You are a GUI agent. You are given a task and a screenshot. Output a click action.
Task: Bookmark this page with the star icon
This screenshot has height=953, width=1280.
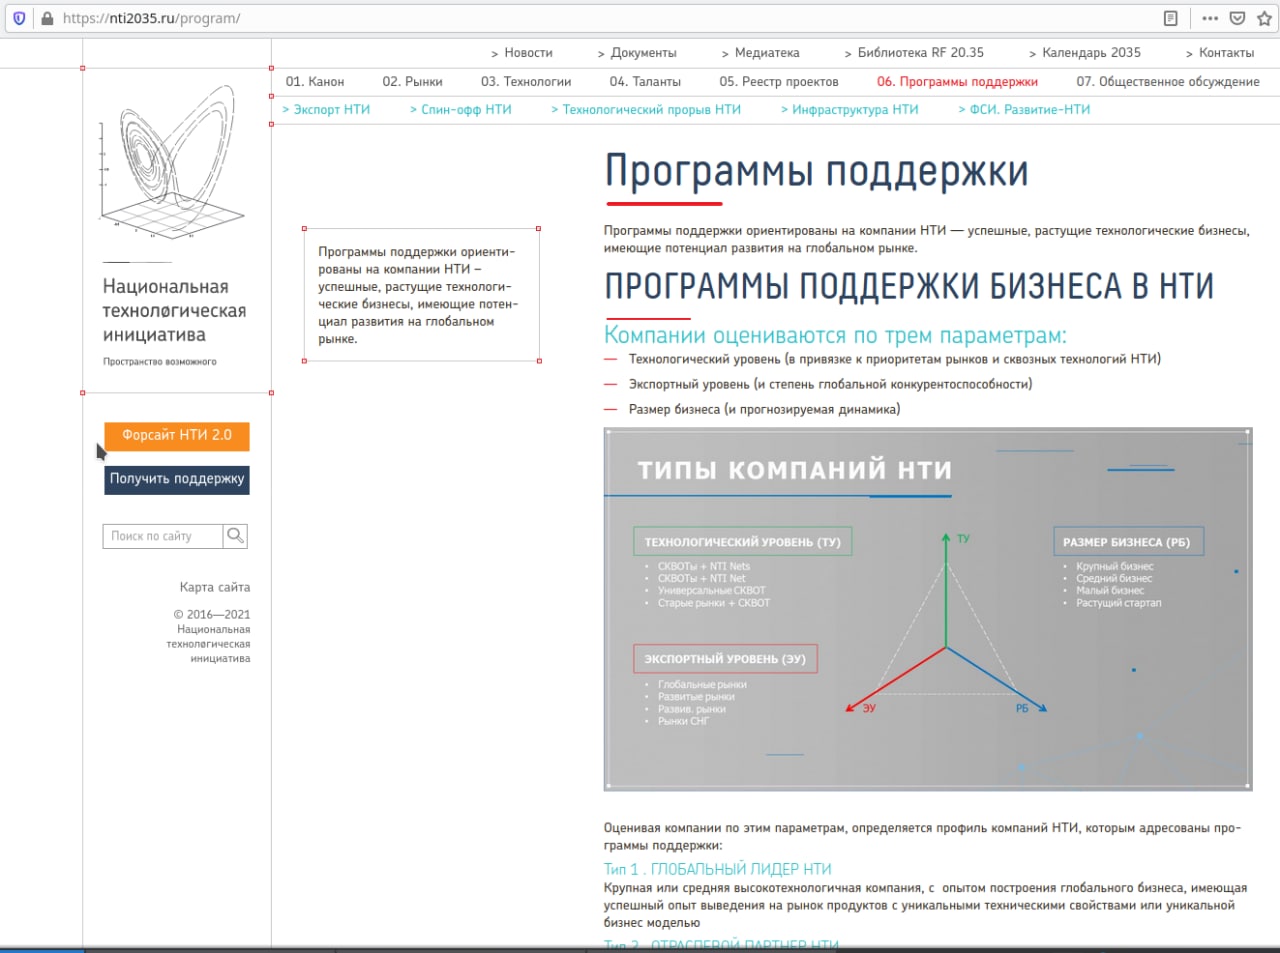point(1264,18)
